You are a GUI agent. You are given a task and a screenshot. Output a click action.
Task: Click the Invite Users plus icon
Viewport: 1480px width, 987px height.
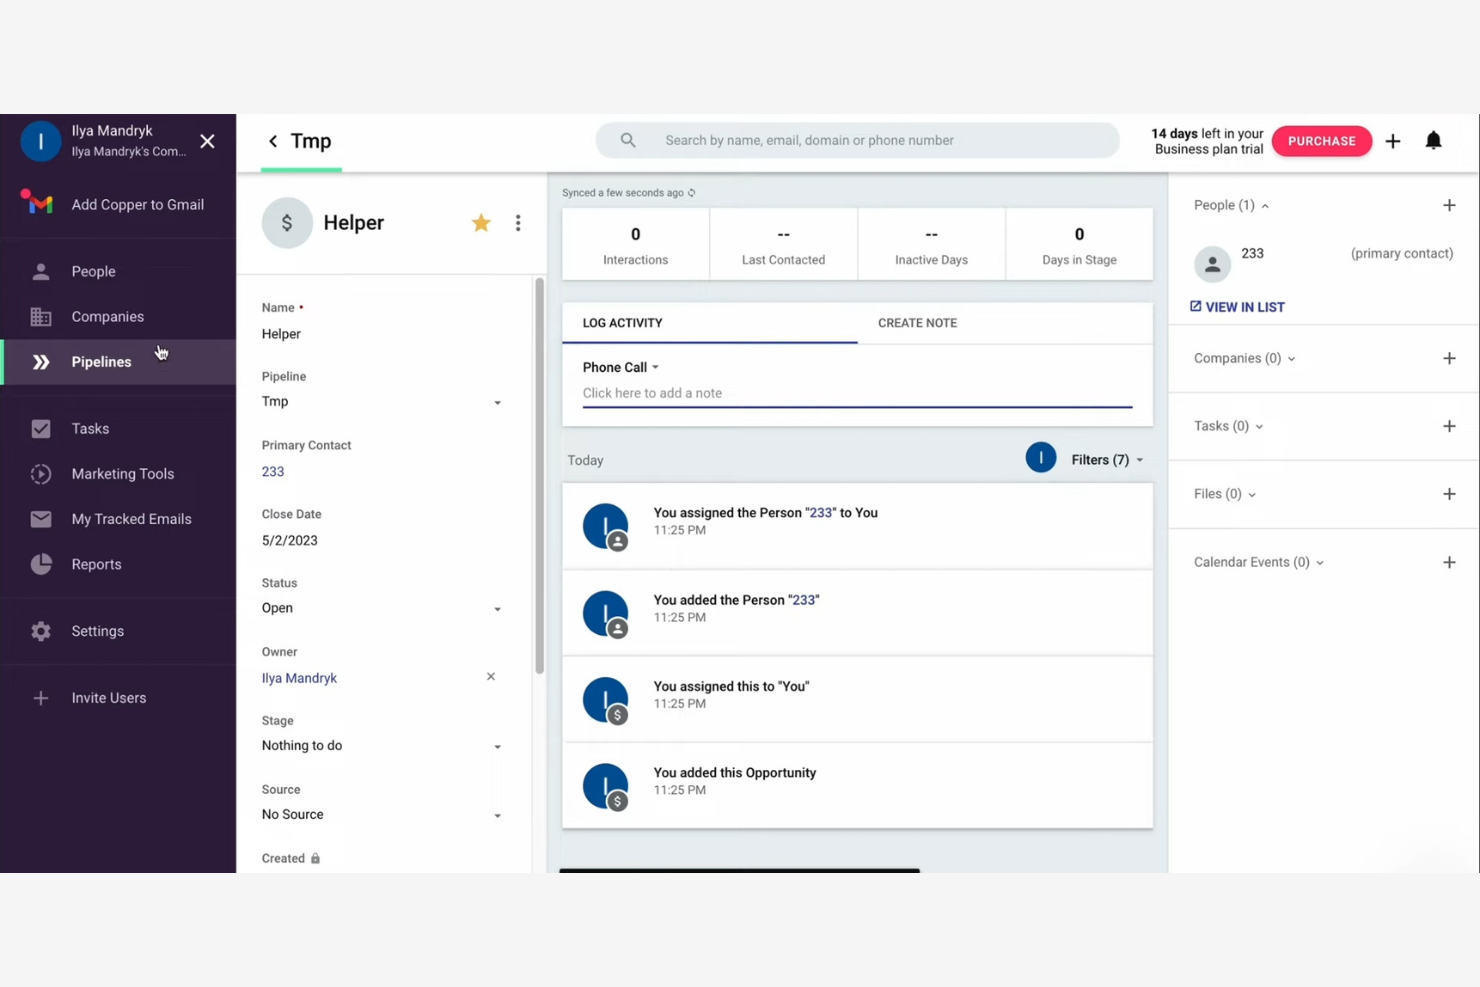[x=41, y=698]
